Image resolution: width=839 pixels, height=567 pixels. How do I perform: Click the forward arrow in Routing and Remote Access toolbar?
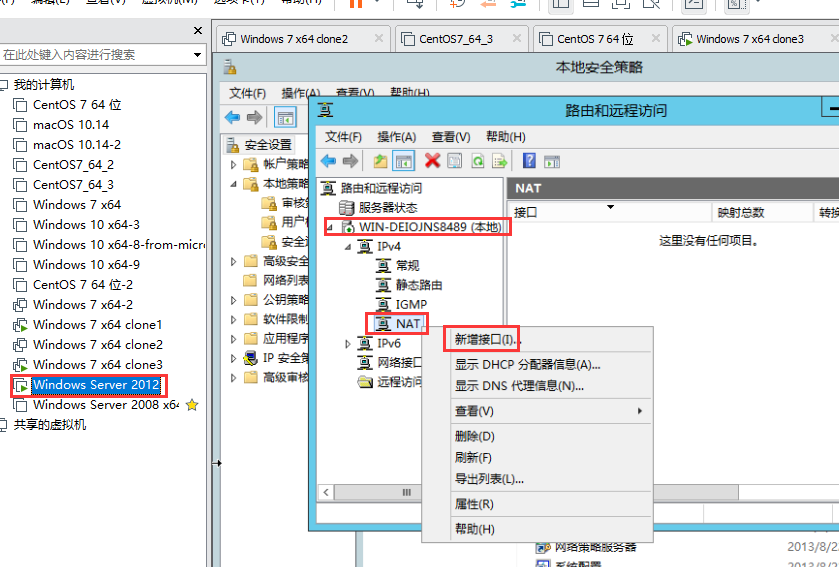[350, 161]
